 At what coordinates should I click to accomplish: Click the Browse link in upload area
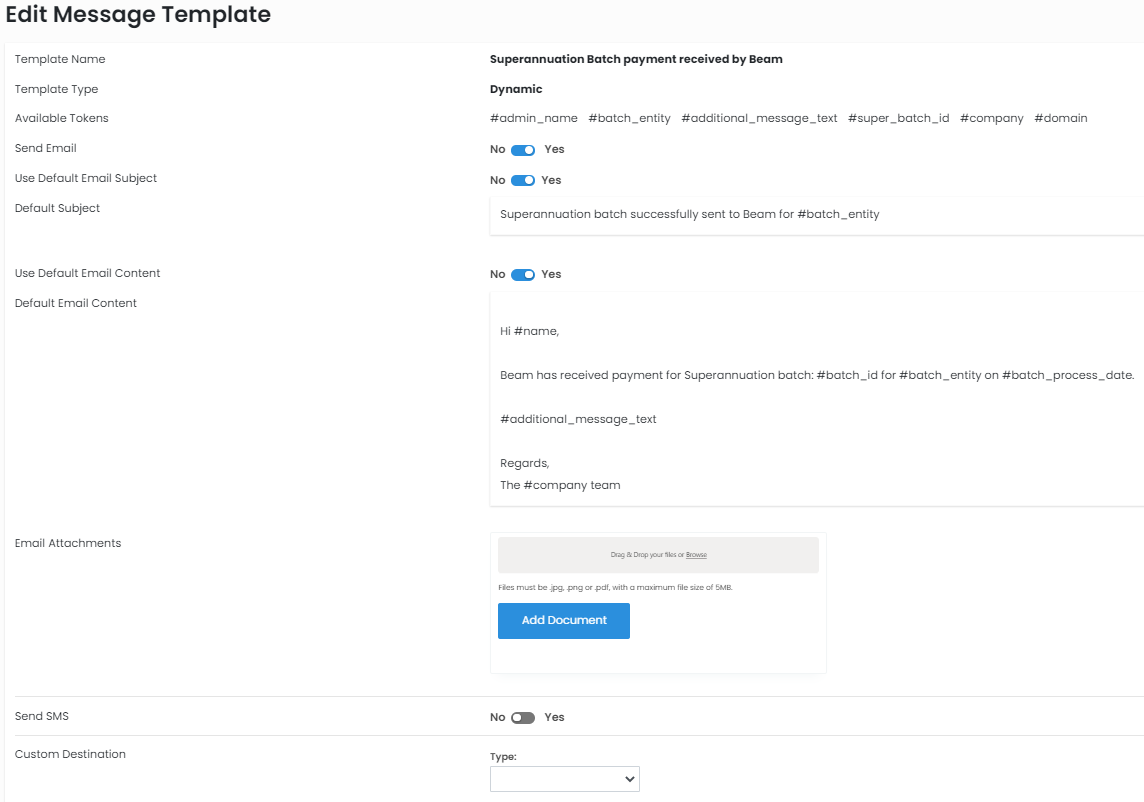696,555
